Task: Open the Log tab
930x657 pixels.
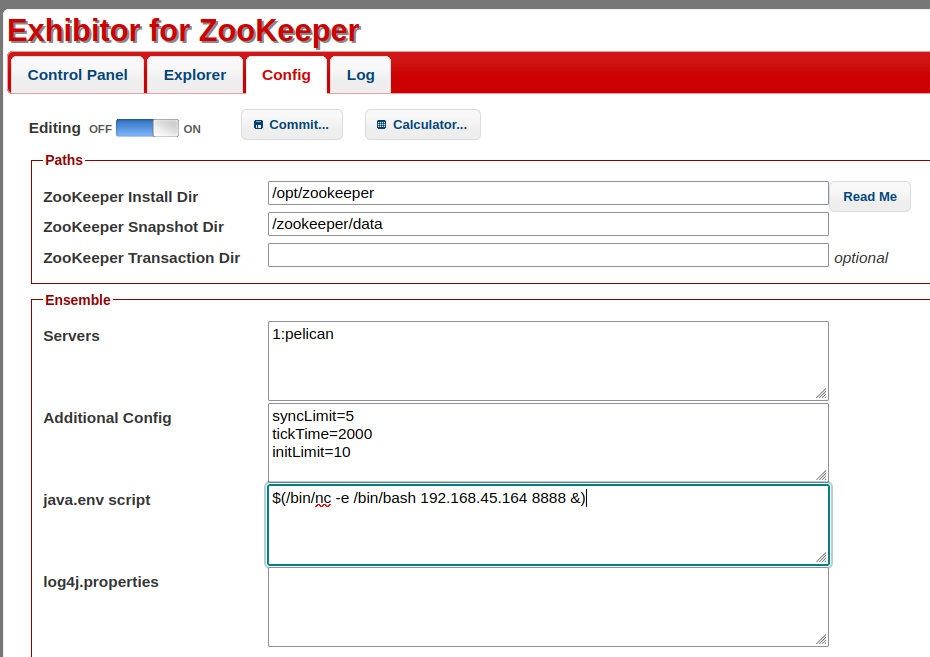Action: tap(360, 75)
